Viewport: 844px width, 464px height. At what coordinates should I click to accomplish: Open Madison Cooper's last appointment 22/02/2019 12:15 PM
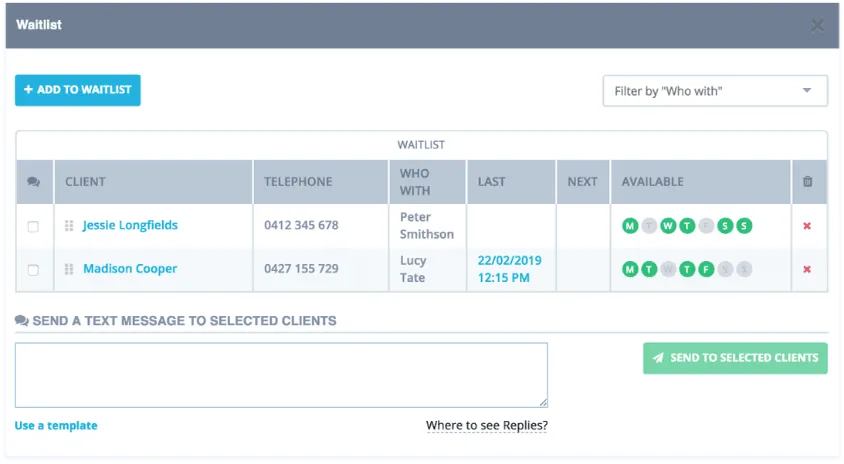[509, 269]
